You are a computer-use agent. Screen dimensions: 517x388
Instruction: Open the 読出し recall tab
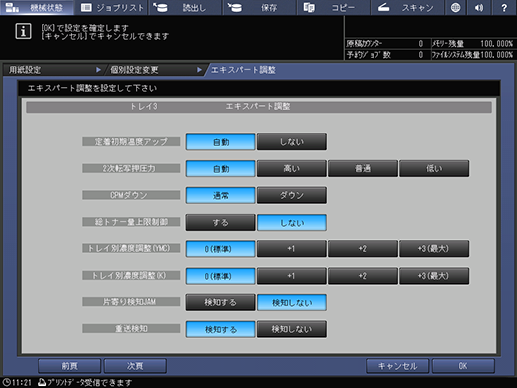pyautogui.click(x=185, y=7)
